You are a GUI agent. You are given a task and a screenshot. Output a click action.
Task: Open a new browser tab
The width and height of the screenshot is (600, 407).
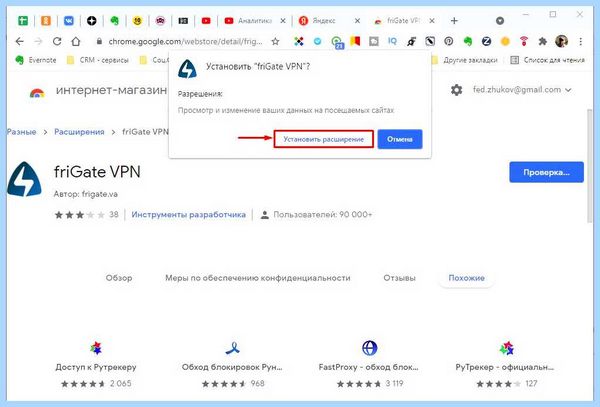click(x=454, y=21)
